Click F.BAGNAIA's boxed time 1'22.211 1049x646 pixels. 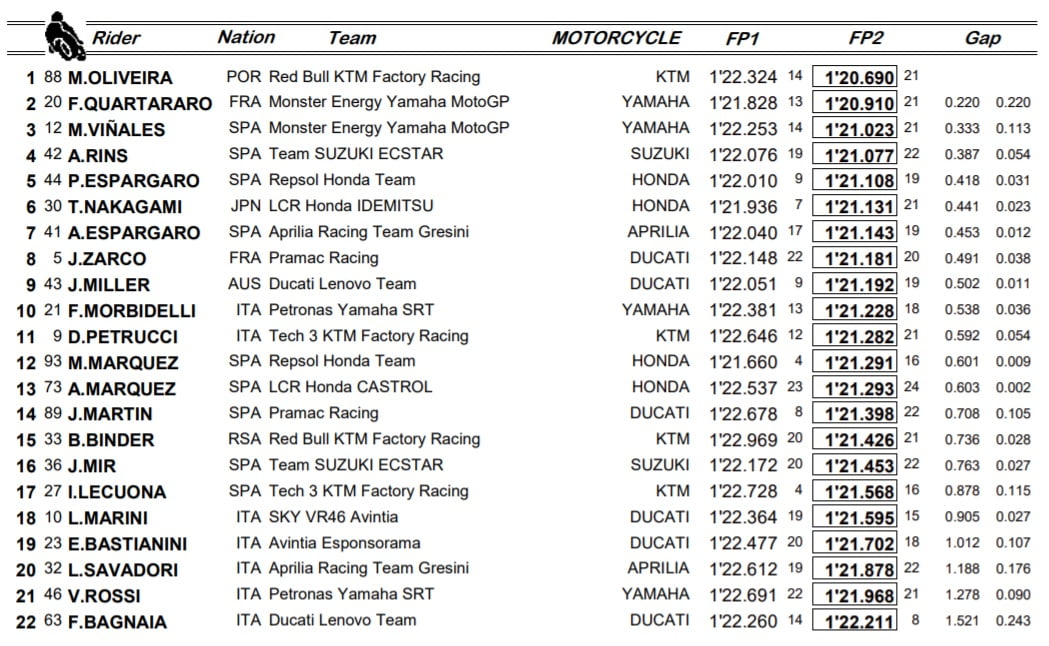(x=855, y=621)
